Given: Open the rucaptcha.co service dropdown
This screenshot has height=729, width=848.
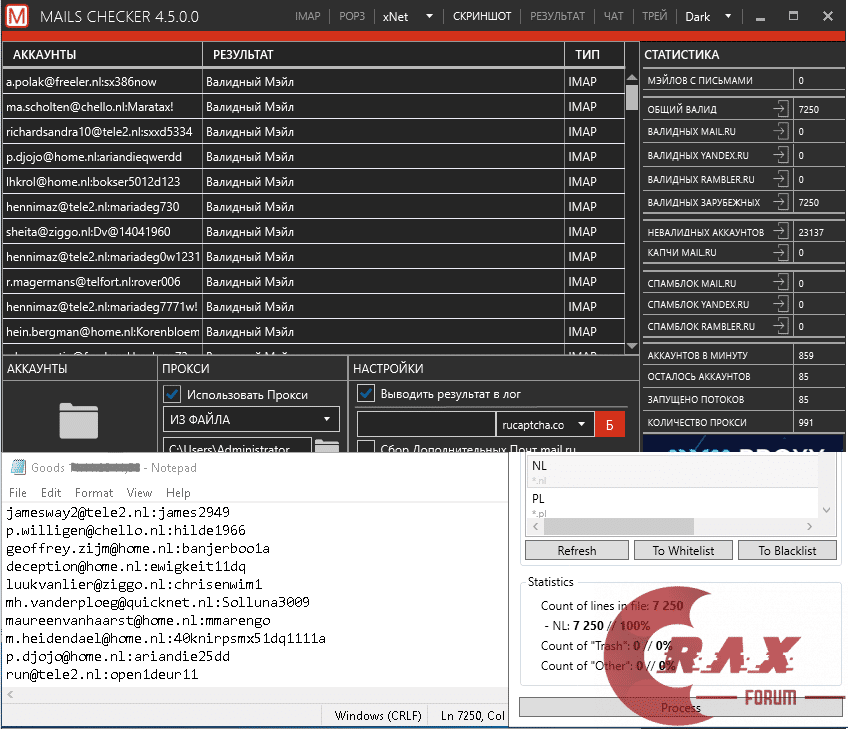Looking at the screenshot, I should coord(545,425).
